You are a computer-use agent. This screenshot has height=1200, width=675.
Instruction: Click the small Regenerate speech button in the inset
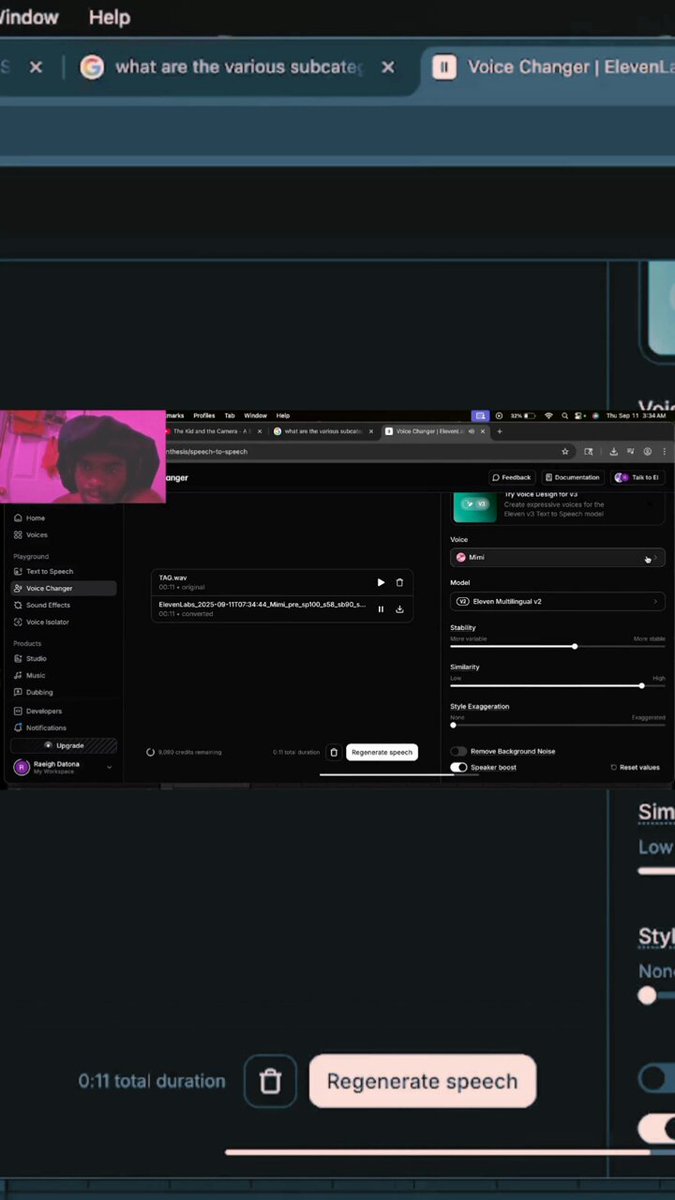(381, 752)
